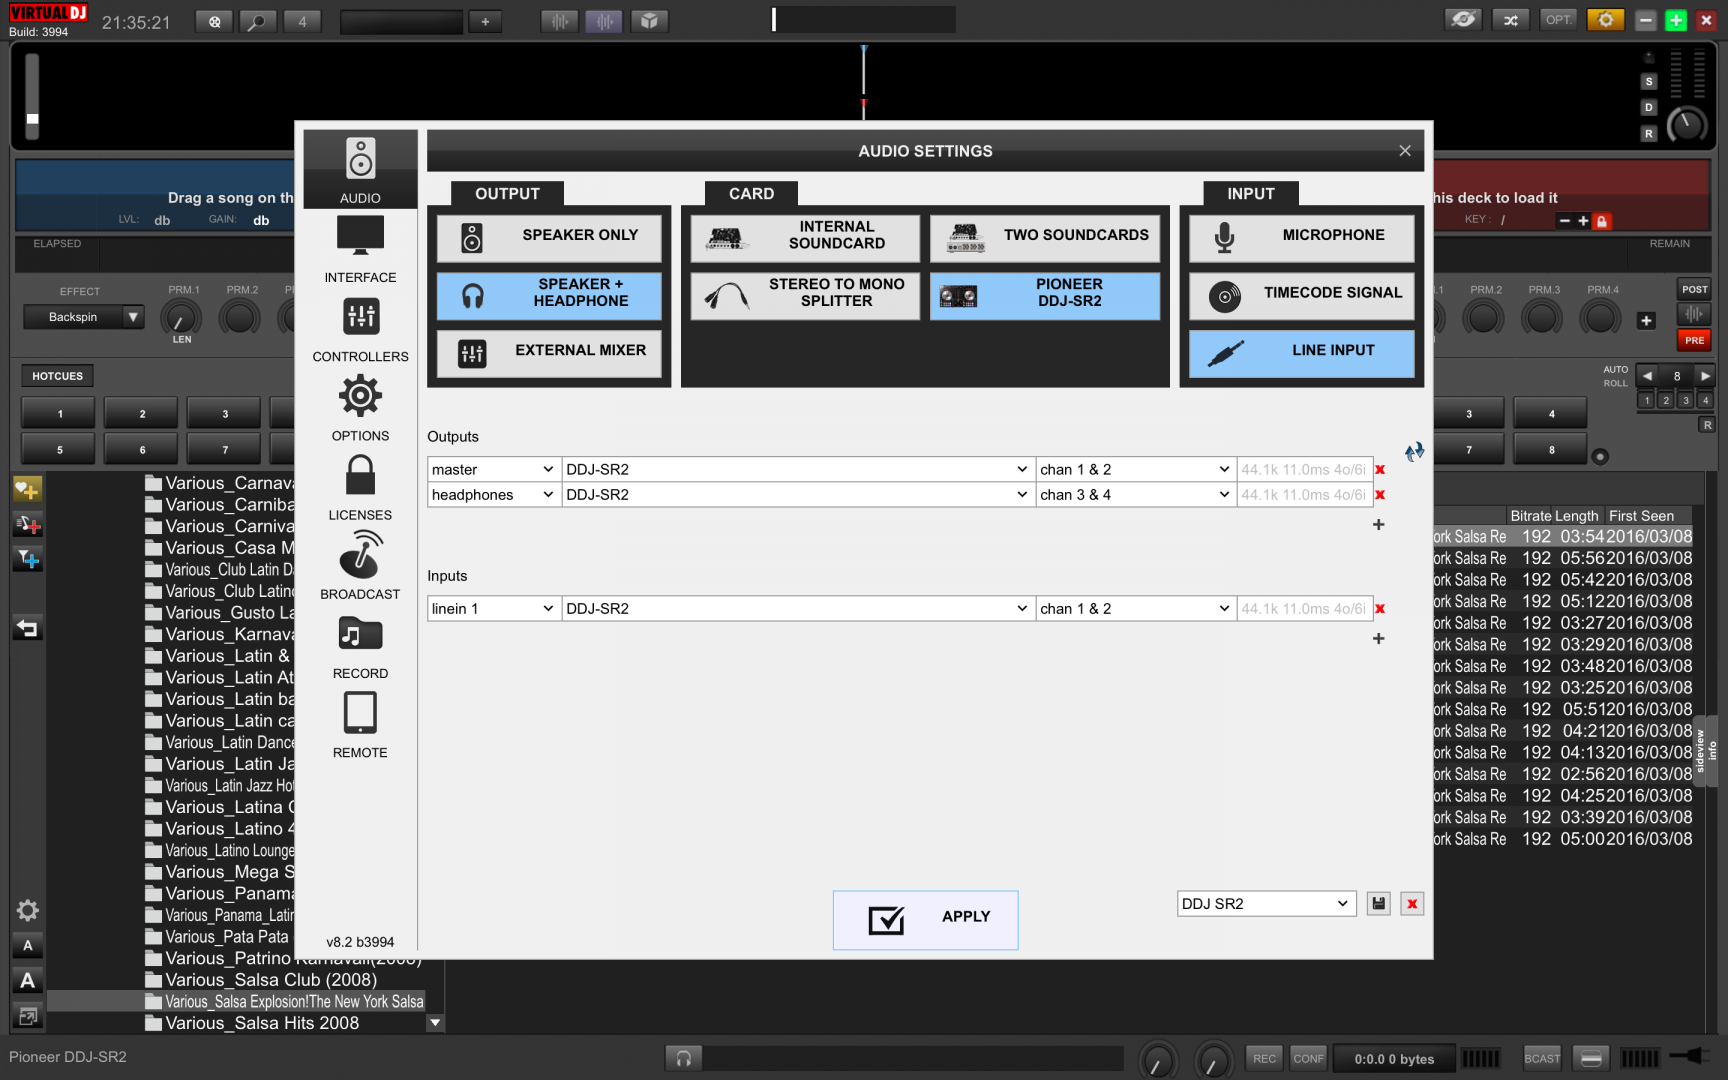Add a new output row
This screenshot has width=1728, height=1080.
[1379, 525]
